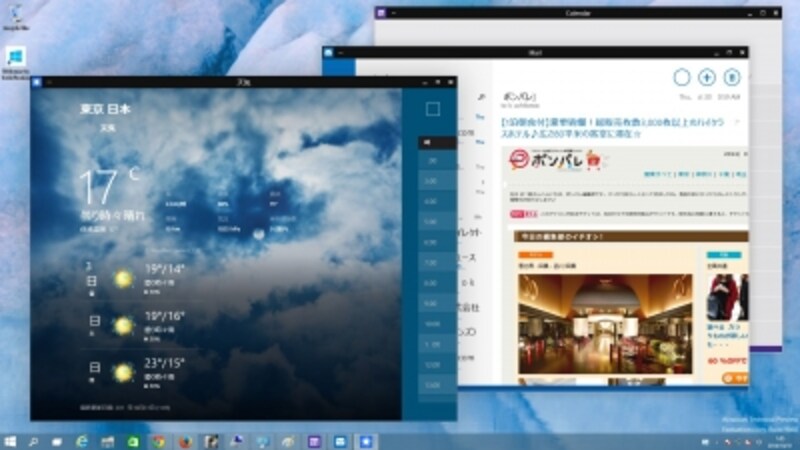Open Welcome to Tech Preview desktop shortcut
The width and height of the screenshot is (800, 450).
tap(15, 63)
